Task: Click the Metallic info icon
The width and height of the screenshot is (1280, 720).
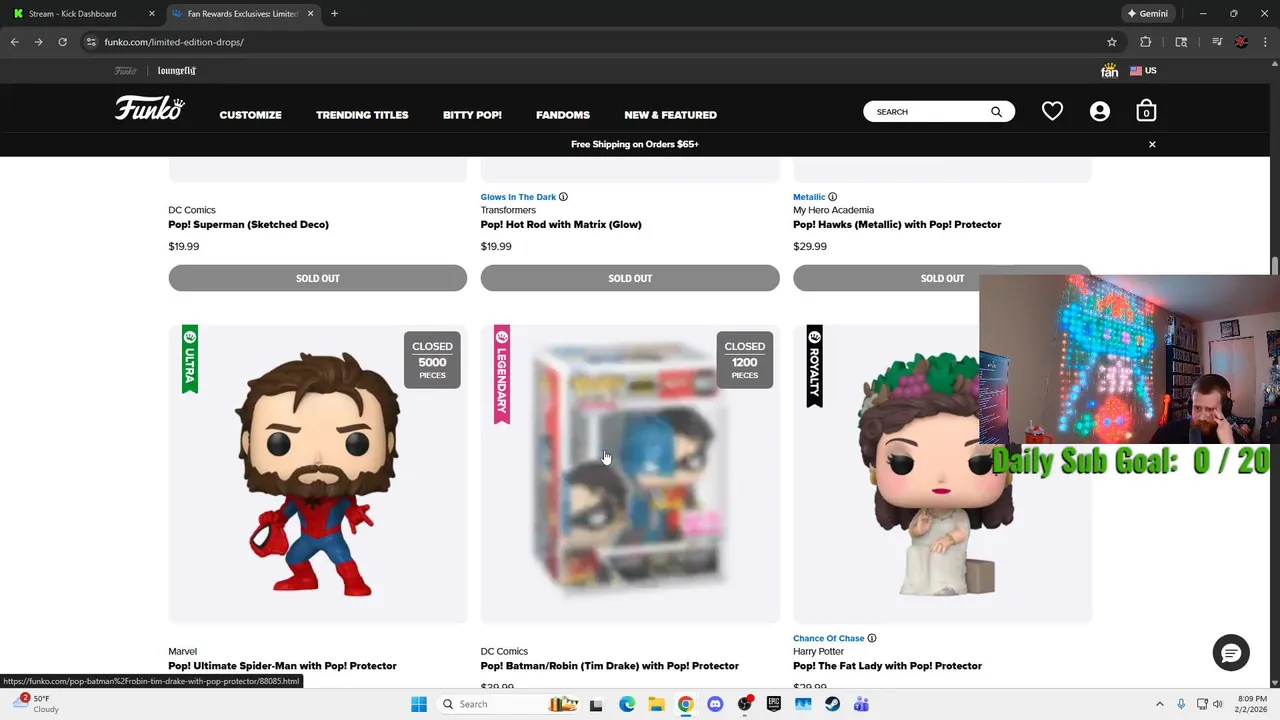Action: [x=832, y=197]
